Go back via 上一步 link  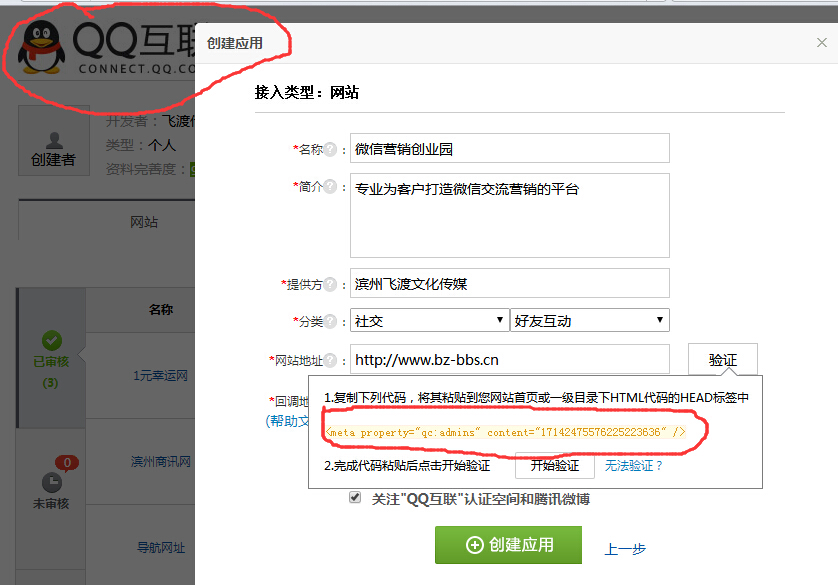625,549
